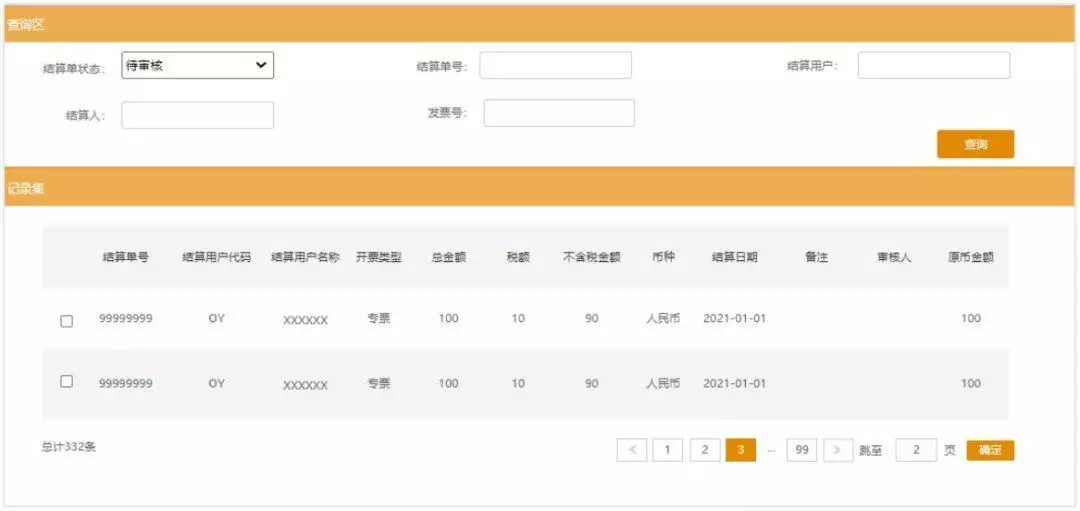Open the 结算单状态 dropdown showing 待审核
Image resolution: width=1080 pixels, height=511 pixels.
pos(198,65)
